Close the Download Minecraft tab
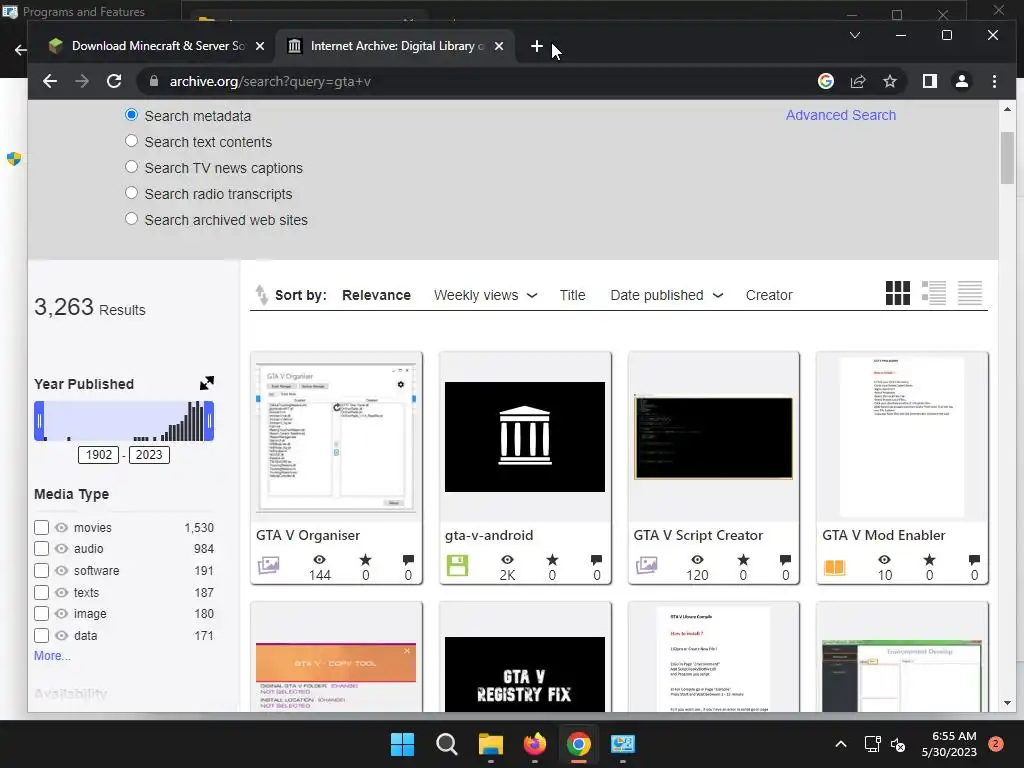 point(260,46)
